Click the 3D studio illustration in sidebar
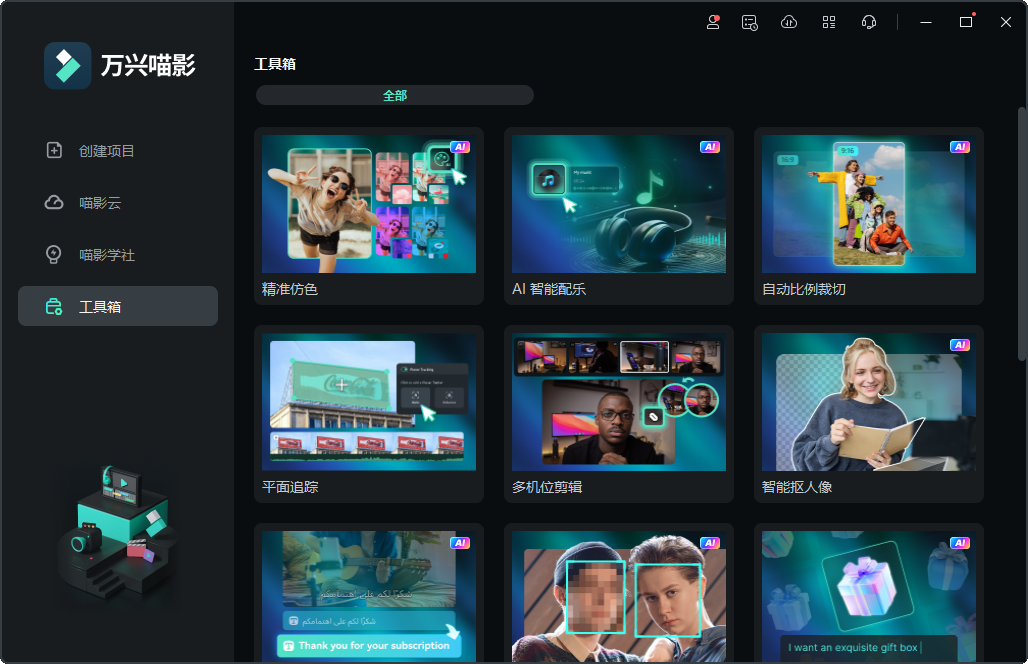The width and height of the screenshot is (1028, 664). coord(117,531)
